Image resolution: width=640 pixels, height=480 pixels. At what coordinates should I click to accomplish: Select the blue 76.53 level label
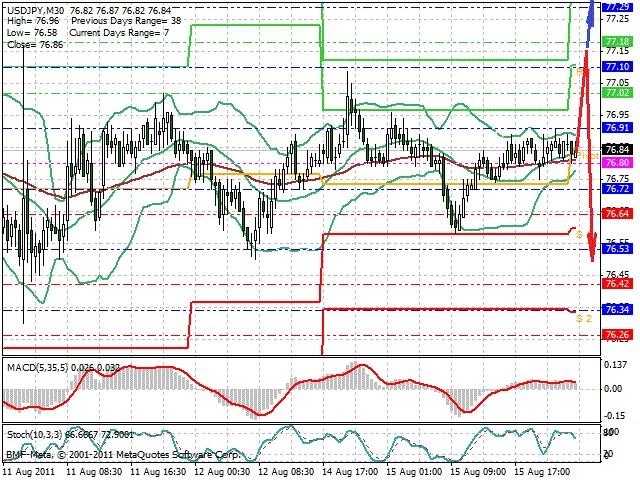(x=617, y=249)
